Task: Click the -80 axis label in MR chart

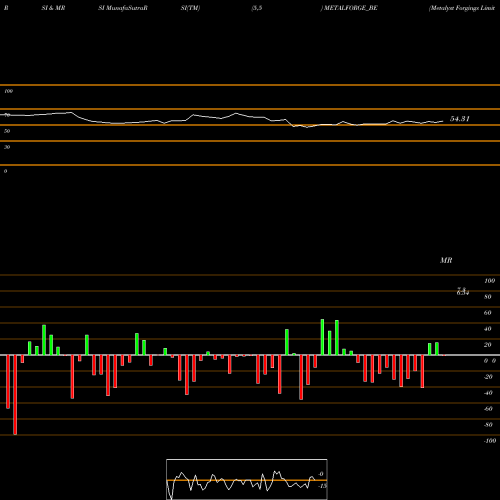Action: point(488,425)
